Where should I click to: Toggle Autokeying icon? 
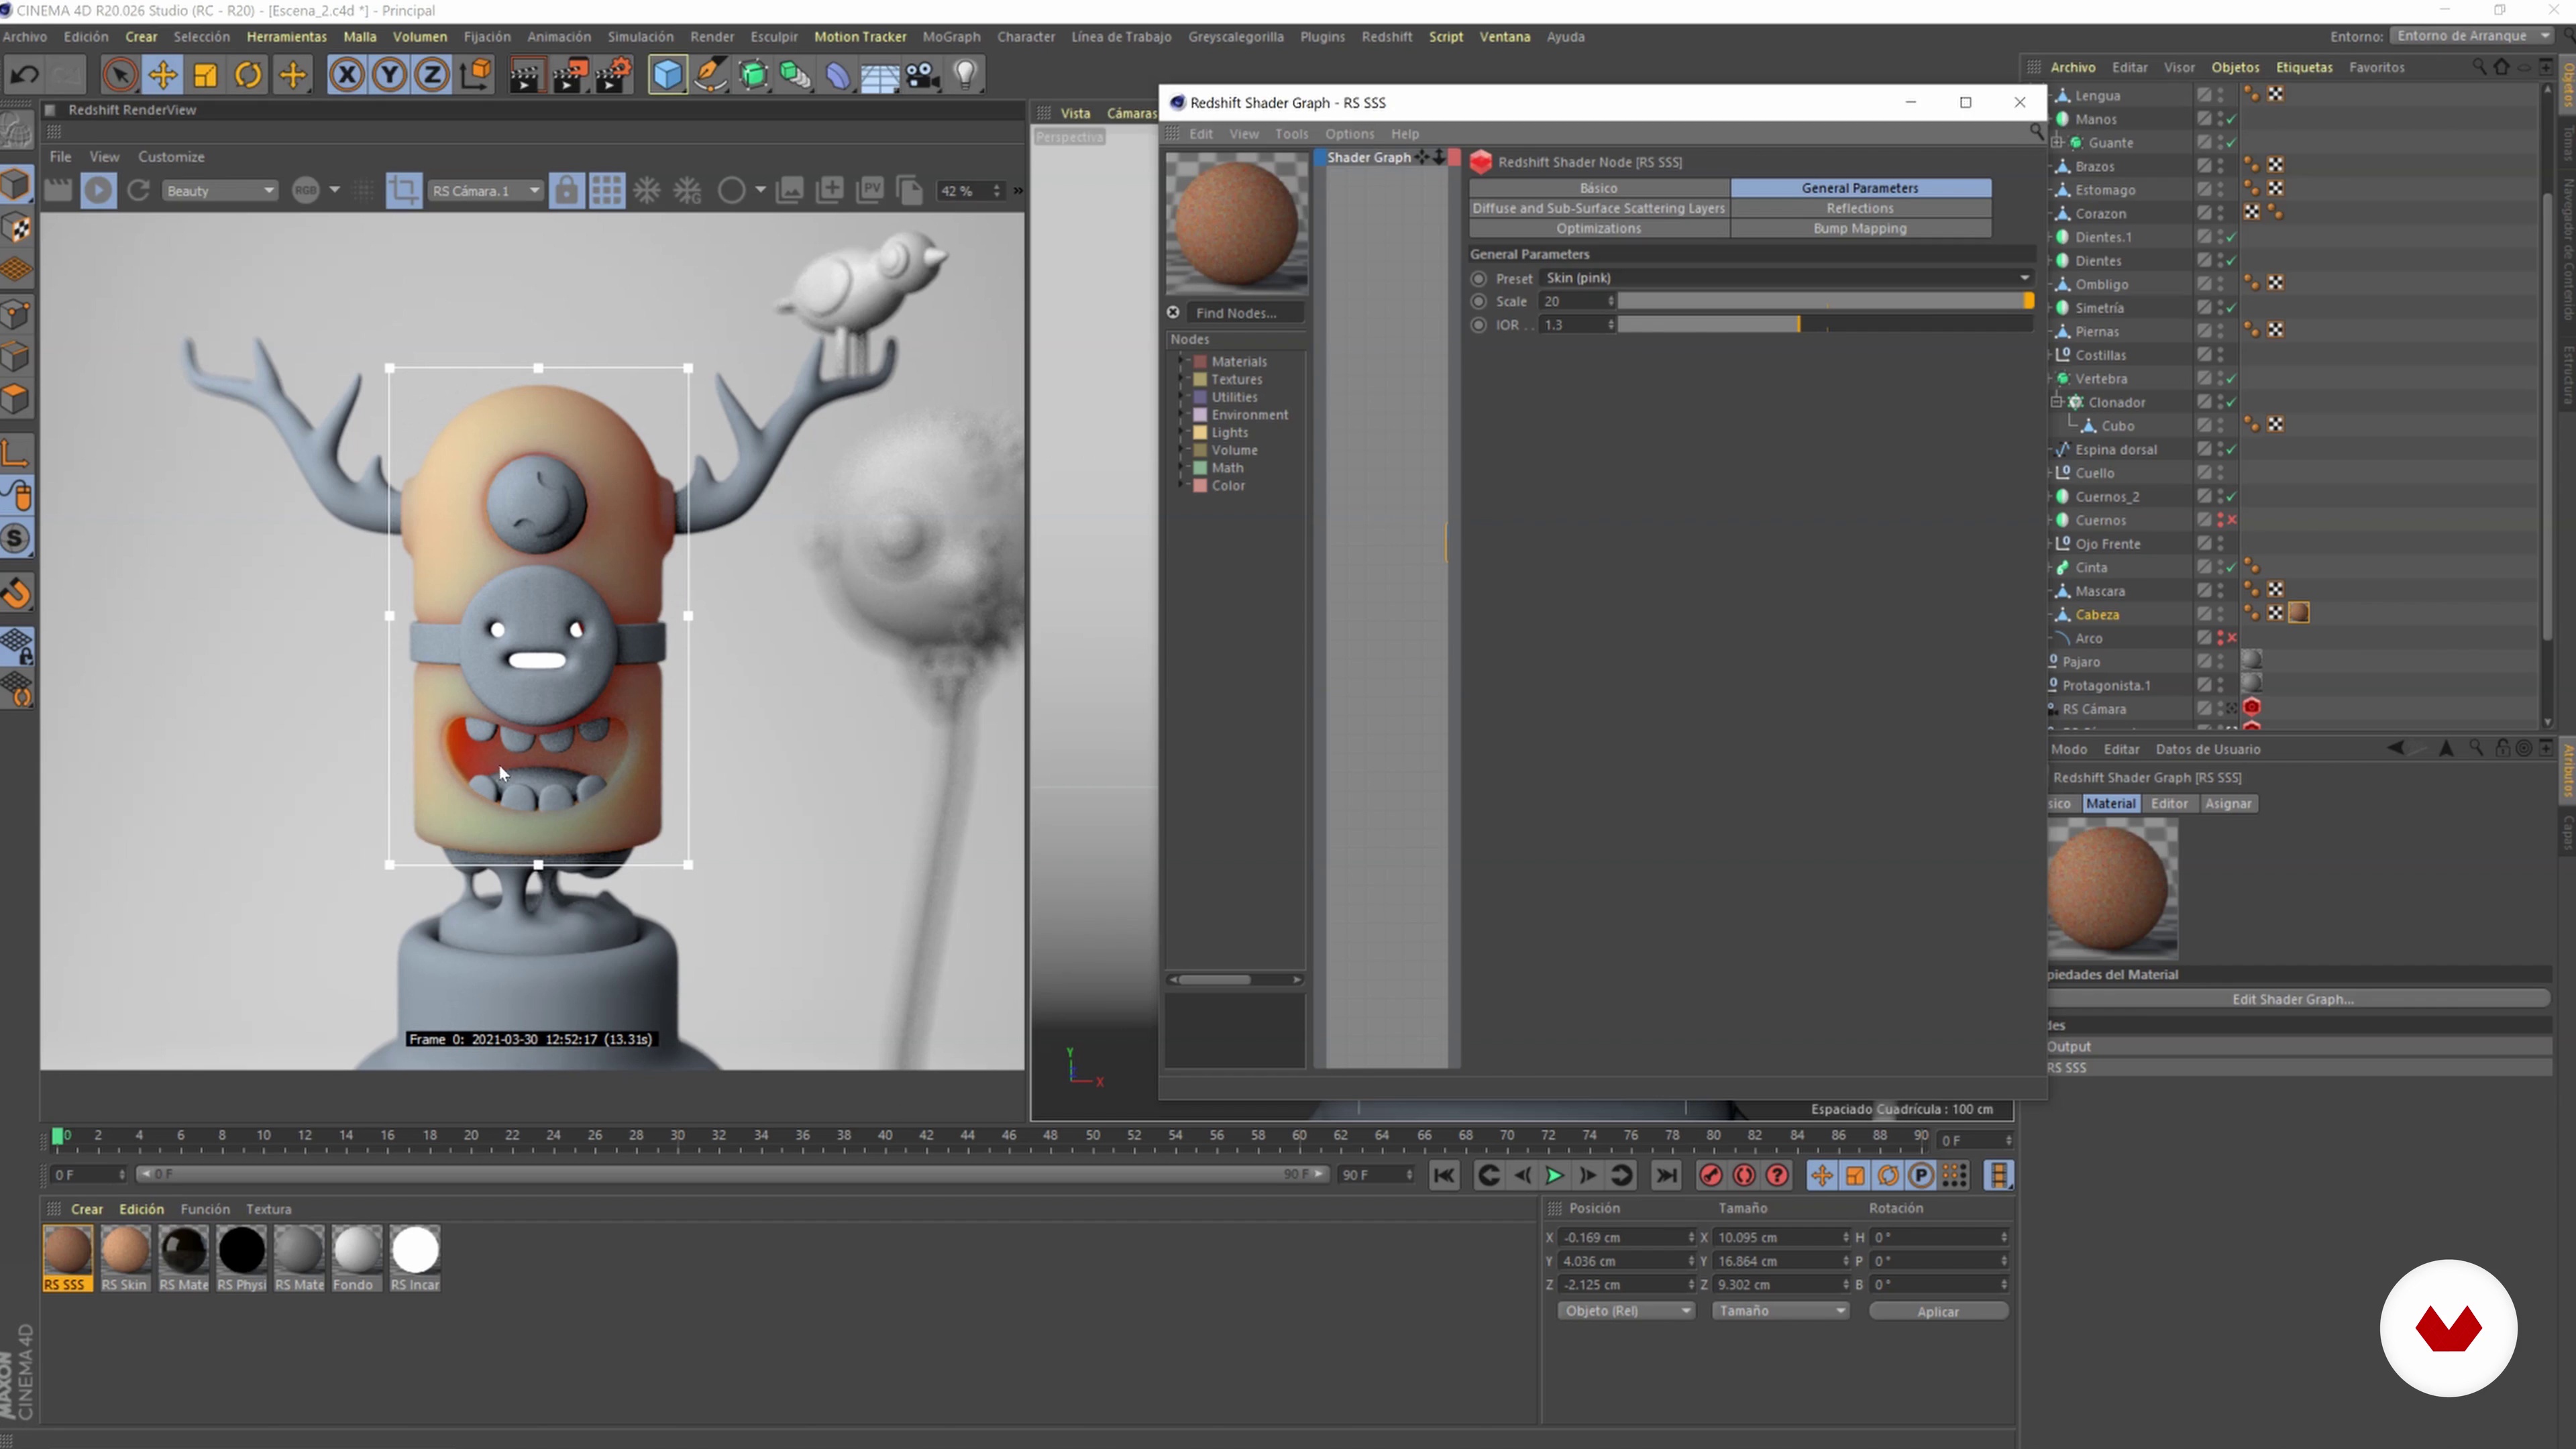pyautogui.click(x=1744, y=1176)
